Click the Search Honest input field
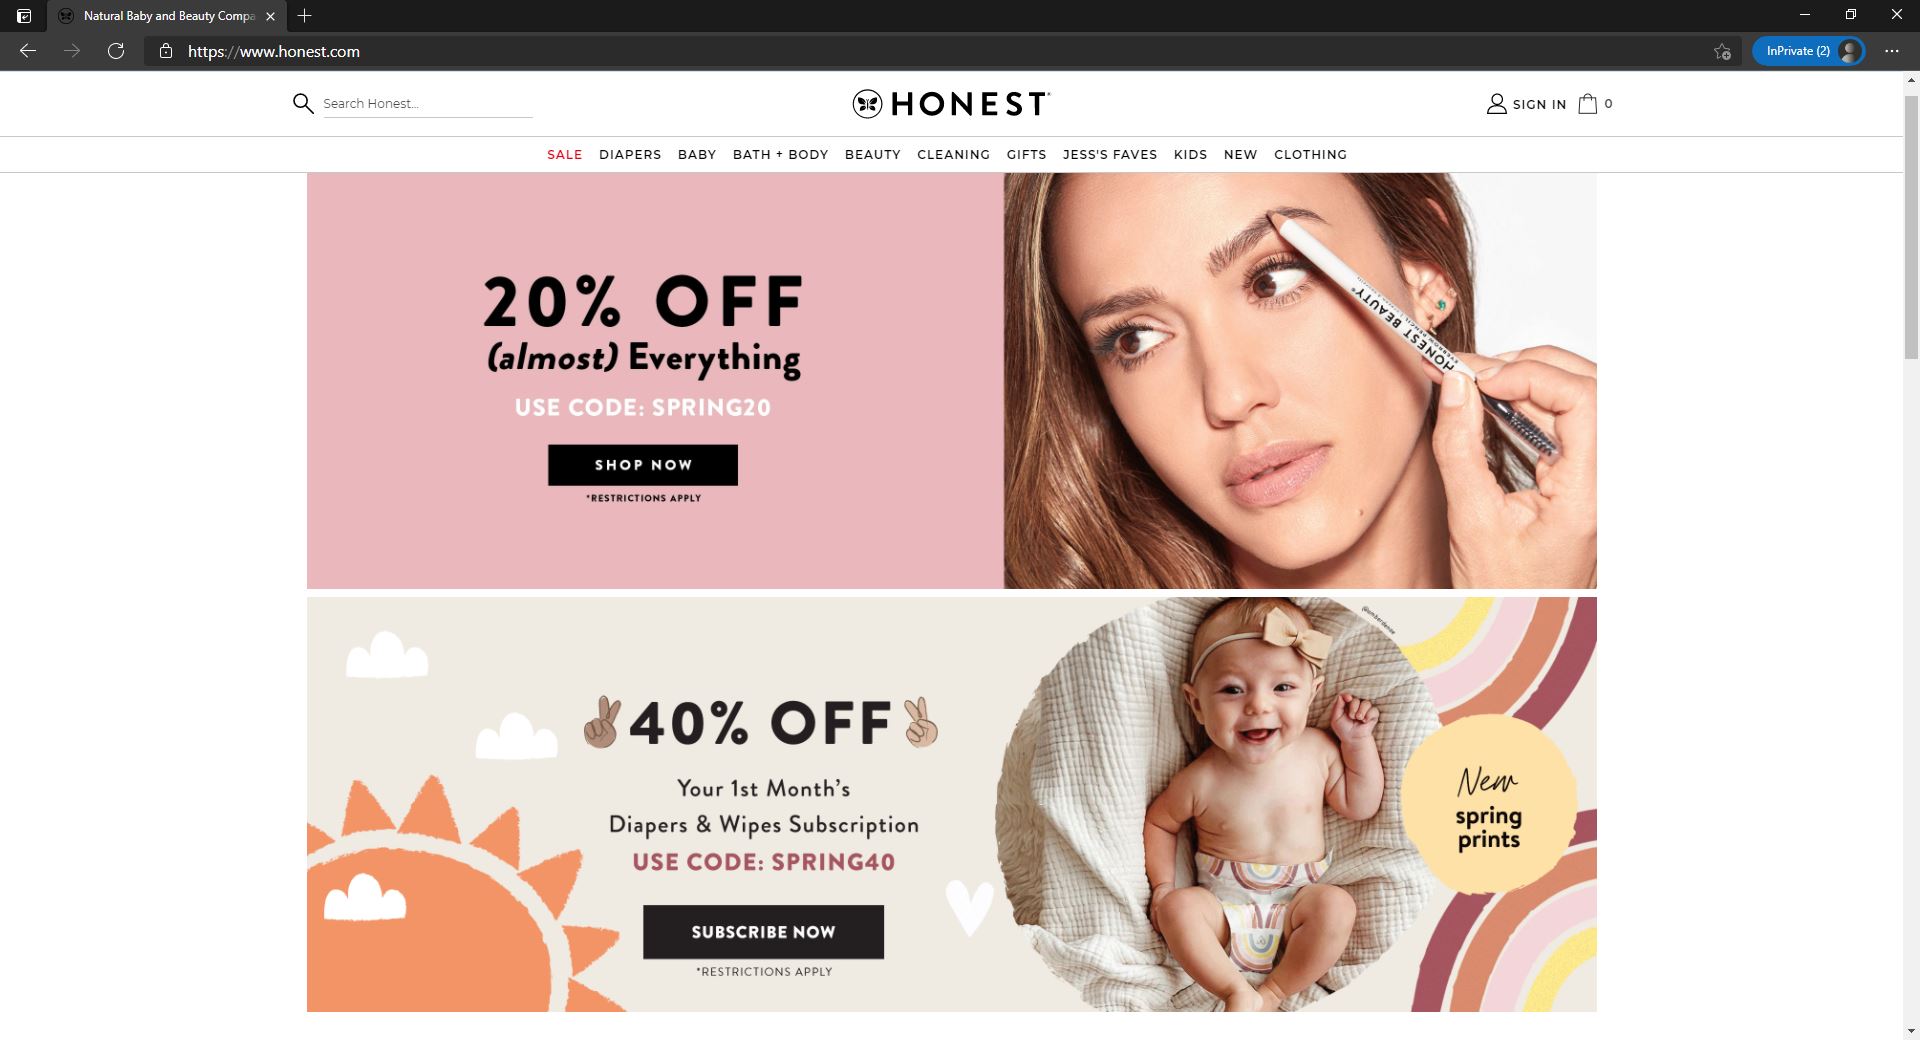 [427, 104]
